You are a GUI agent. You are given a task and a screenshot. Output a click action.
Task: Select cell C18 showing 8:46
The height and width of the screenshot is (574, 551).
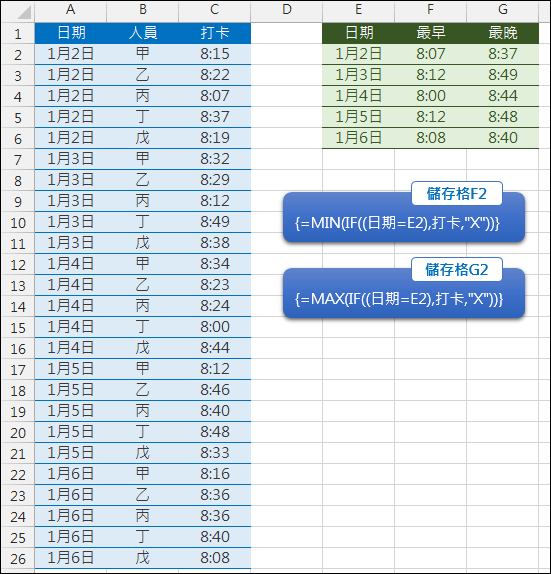(215, 390)
